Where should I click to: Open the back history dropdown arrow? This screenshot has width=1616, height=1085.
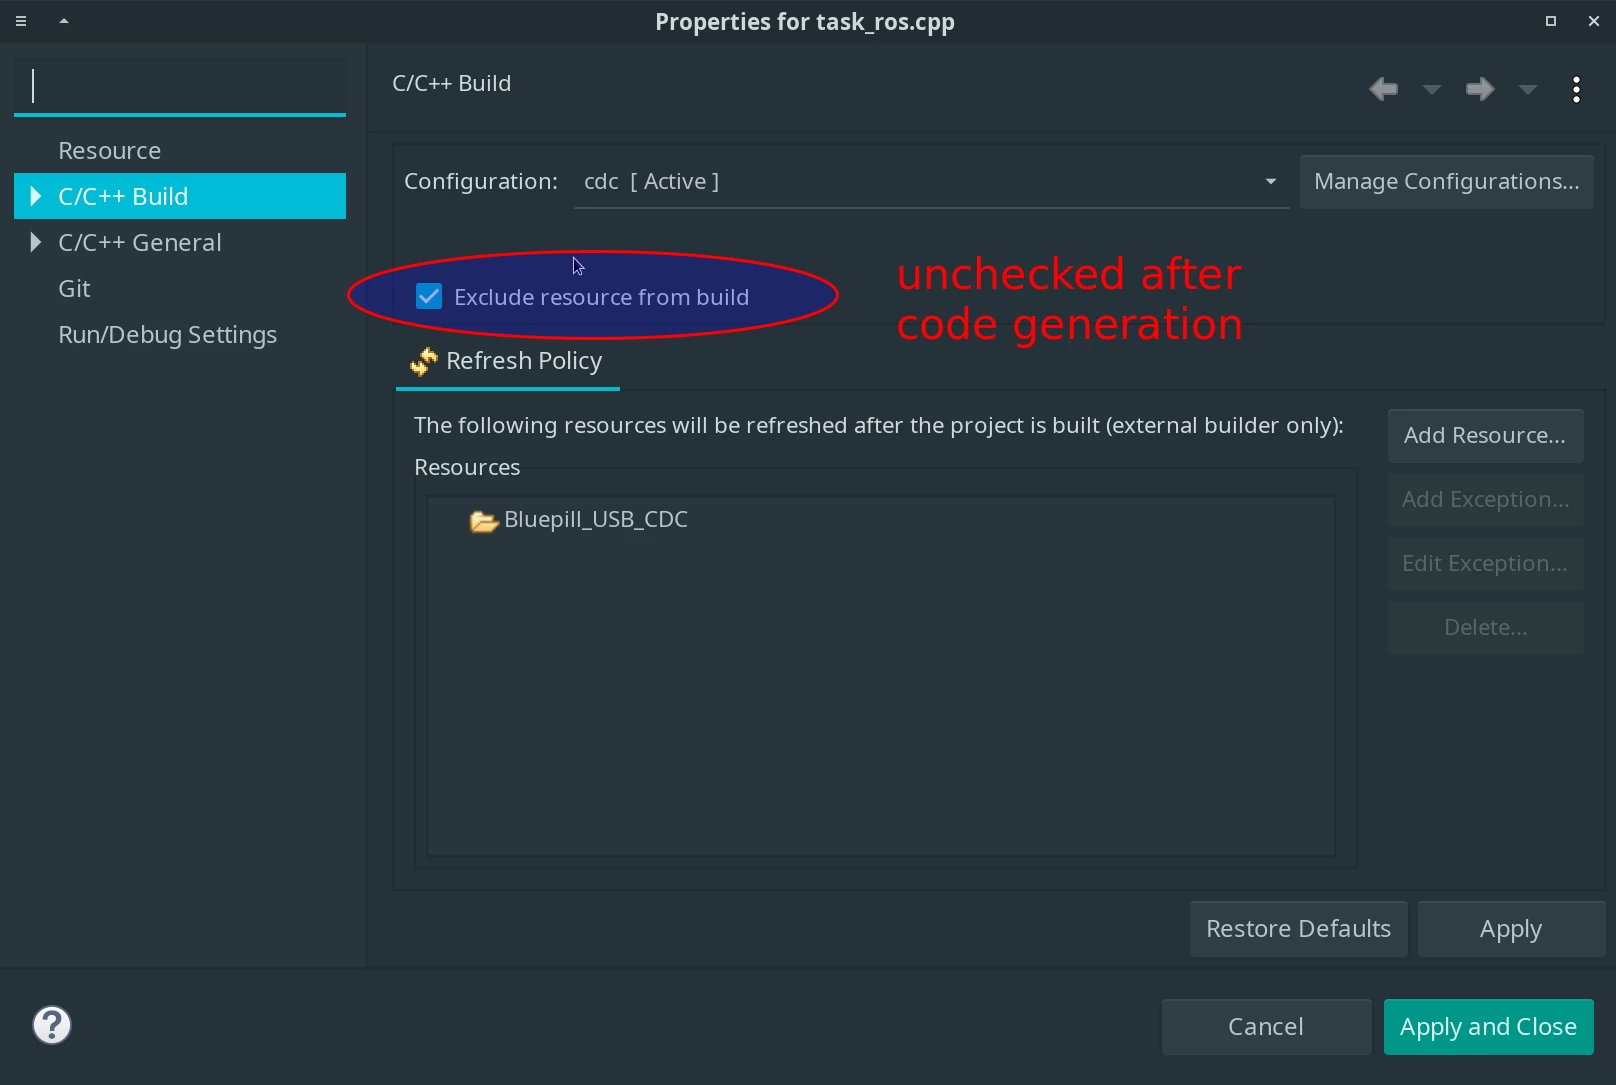tap(1432, 90)
